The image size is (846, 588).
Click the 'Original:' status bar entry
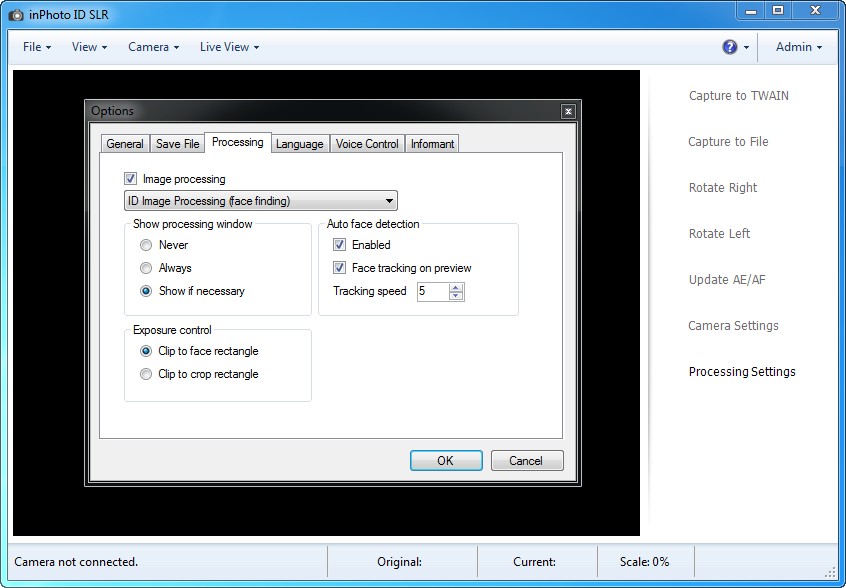pos(399,562)
